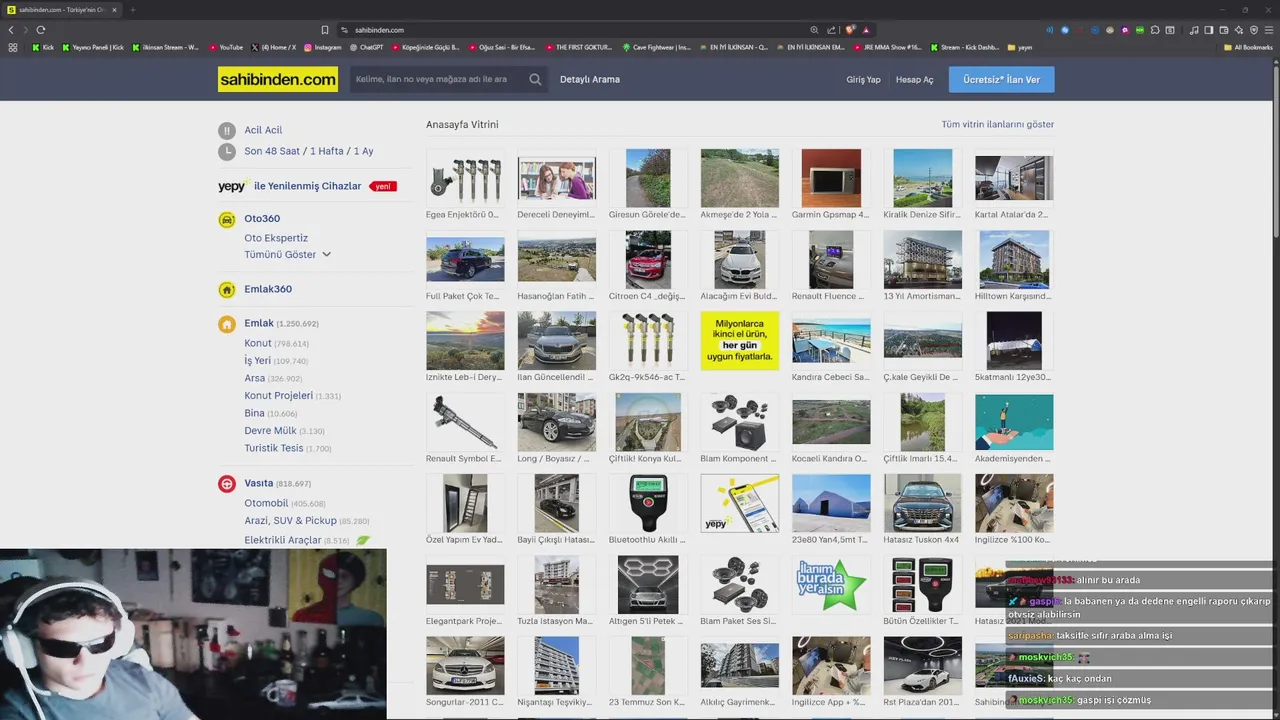Click the yellow Milyonlarca ikinci el ürün banner
This screenshot has width=1280, height=720.
click(740, 340)
